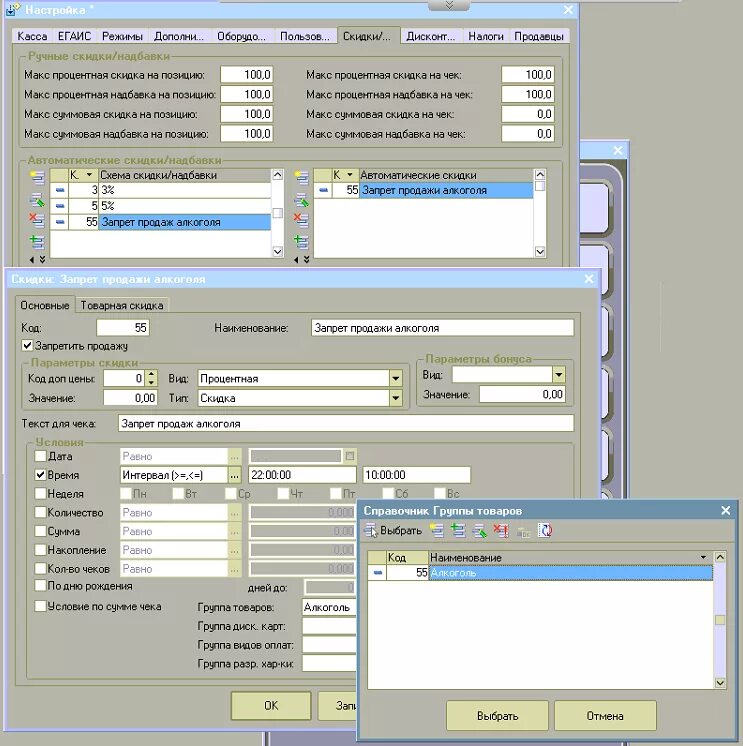Screen dimensions: 743x746
Task: Open sort arrow in Автоматические скидки K column
Action: (x=350, y=175)
